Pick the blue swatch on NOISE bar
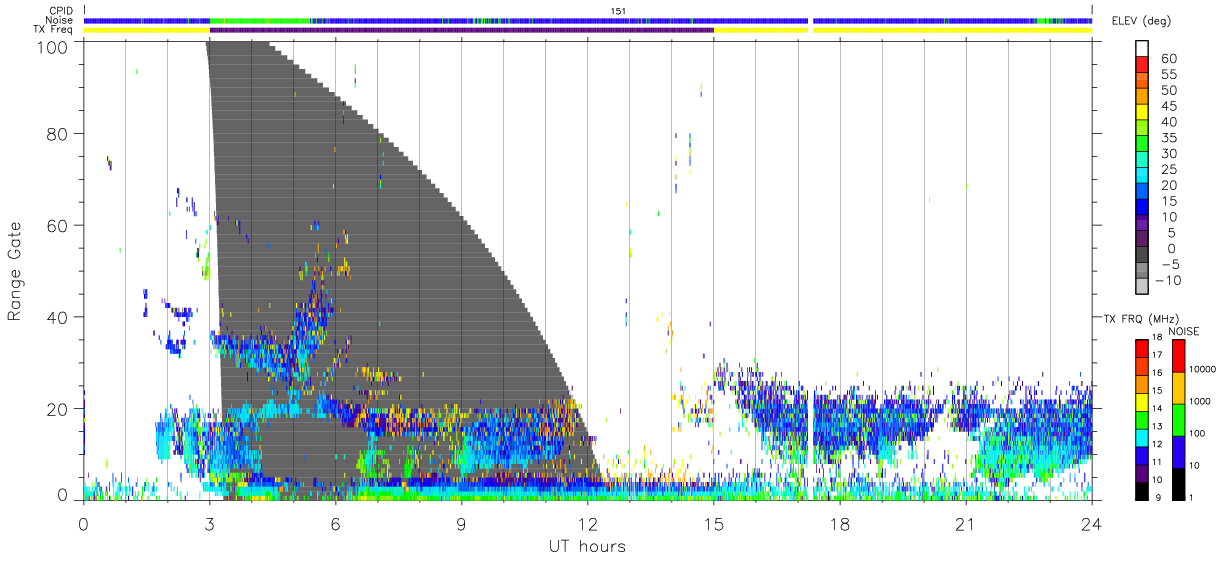The height and width of the screenshot is (567, 1228). [1180, 450]
